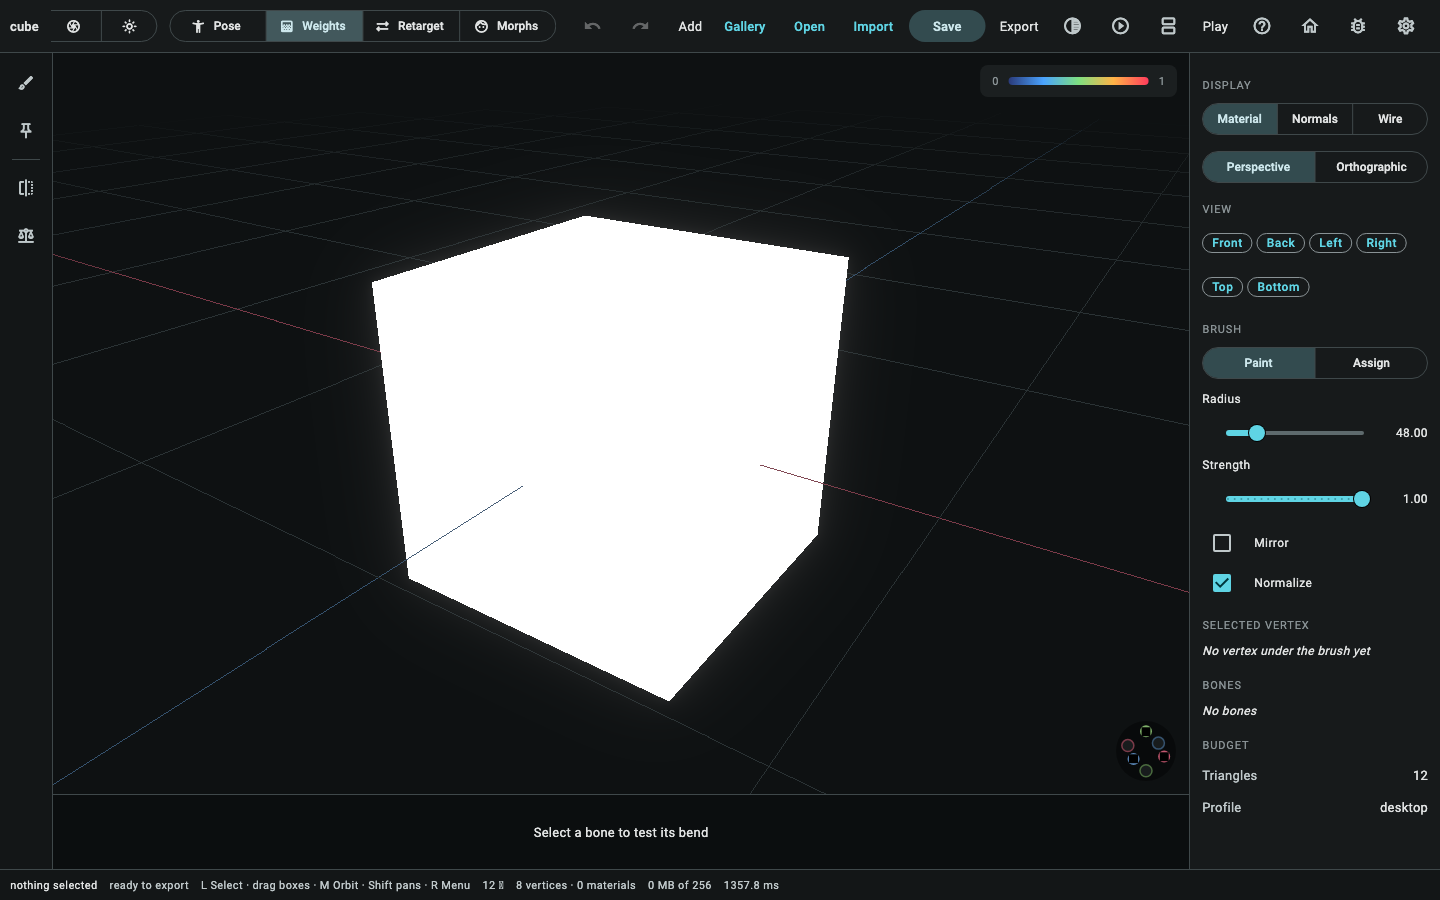Click the Strength slider handle
Screen dimensions: 1440x900
pyautogui.click(x=1362, y=499)
